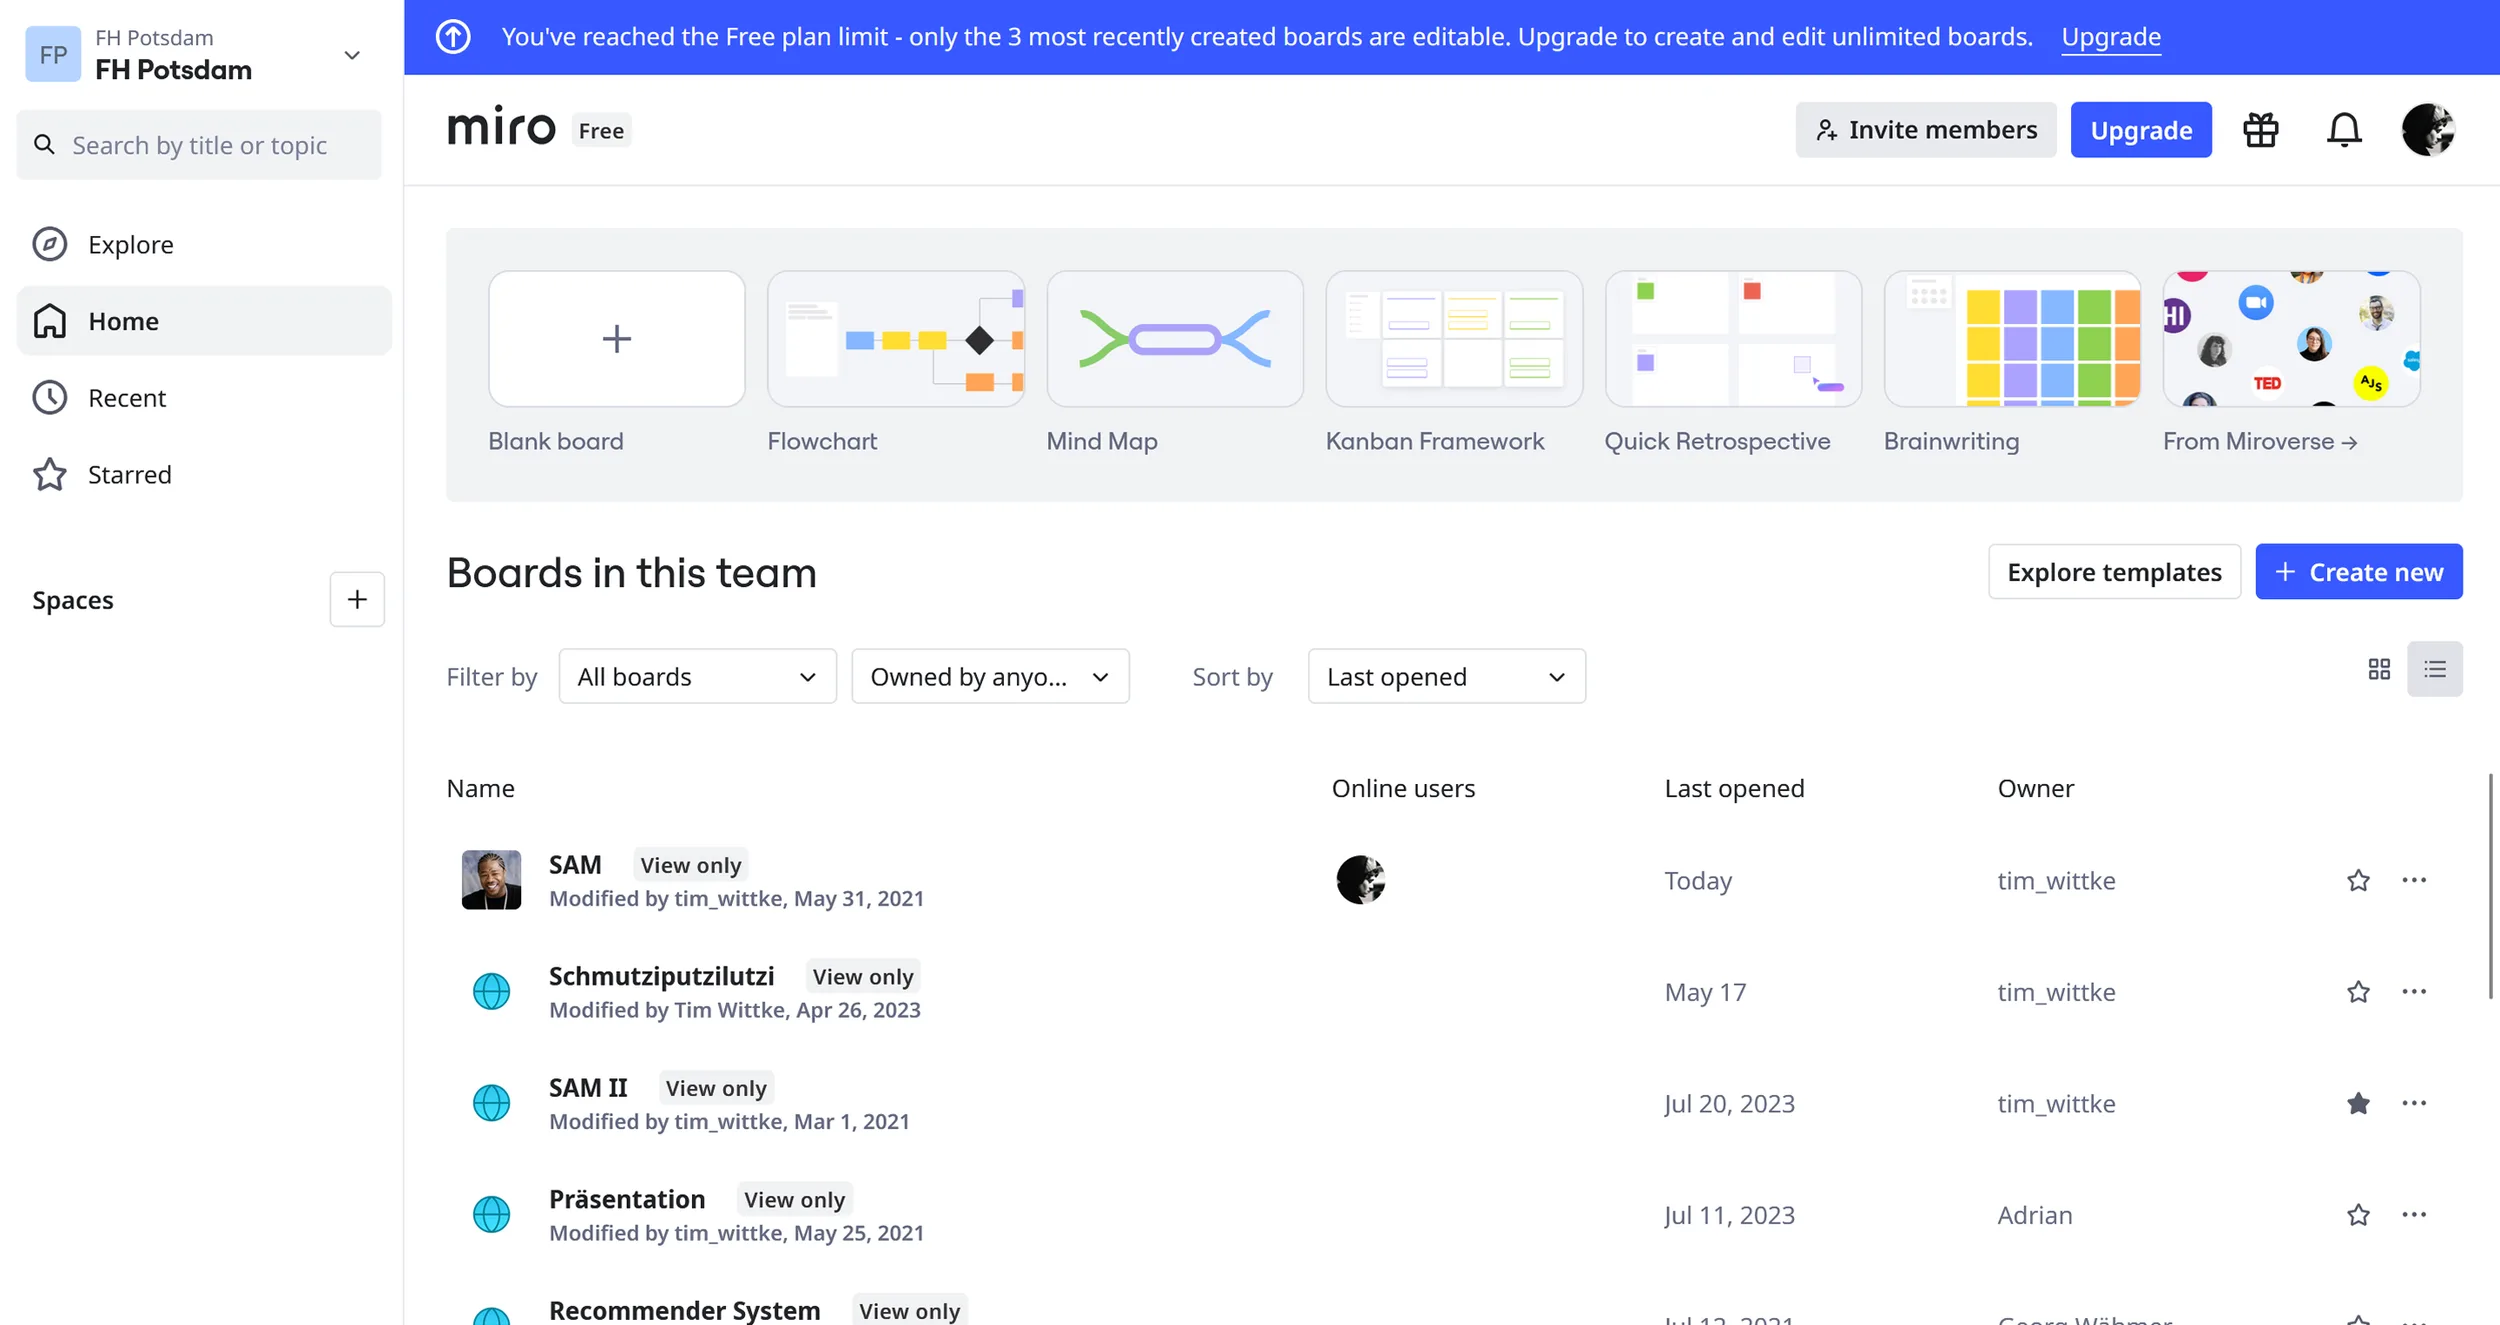Choose the Flowchart template
2500x1325 pixels.
pyautogui.click(x=895, y=339)
